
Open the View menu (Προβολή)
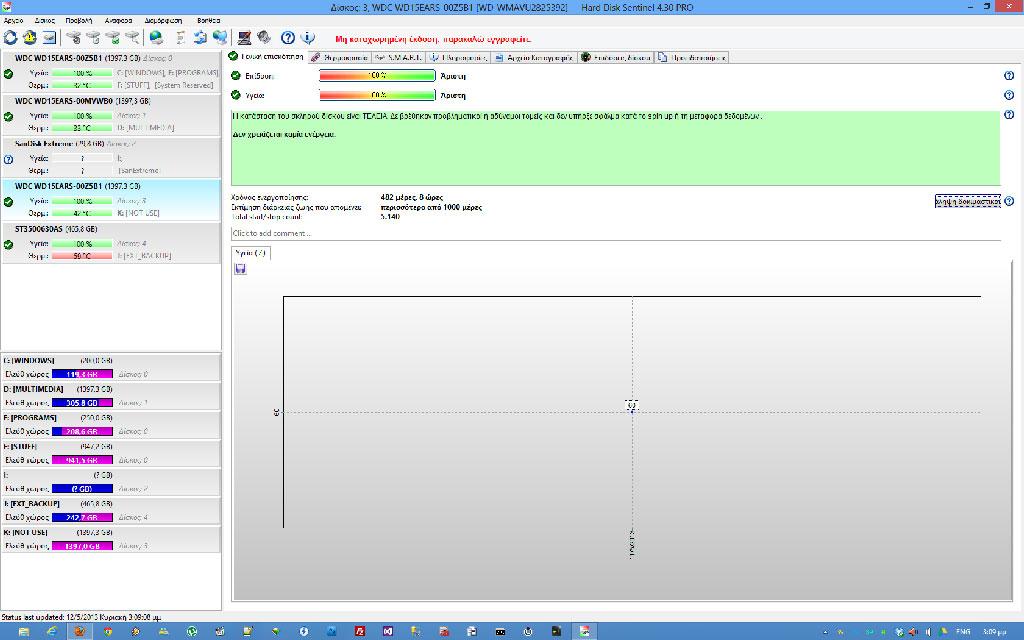point(78,20)
